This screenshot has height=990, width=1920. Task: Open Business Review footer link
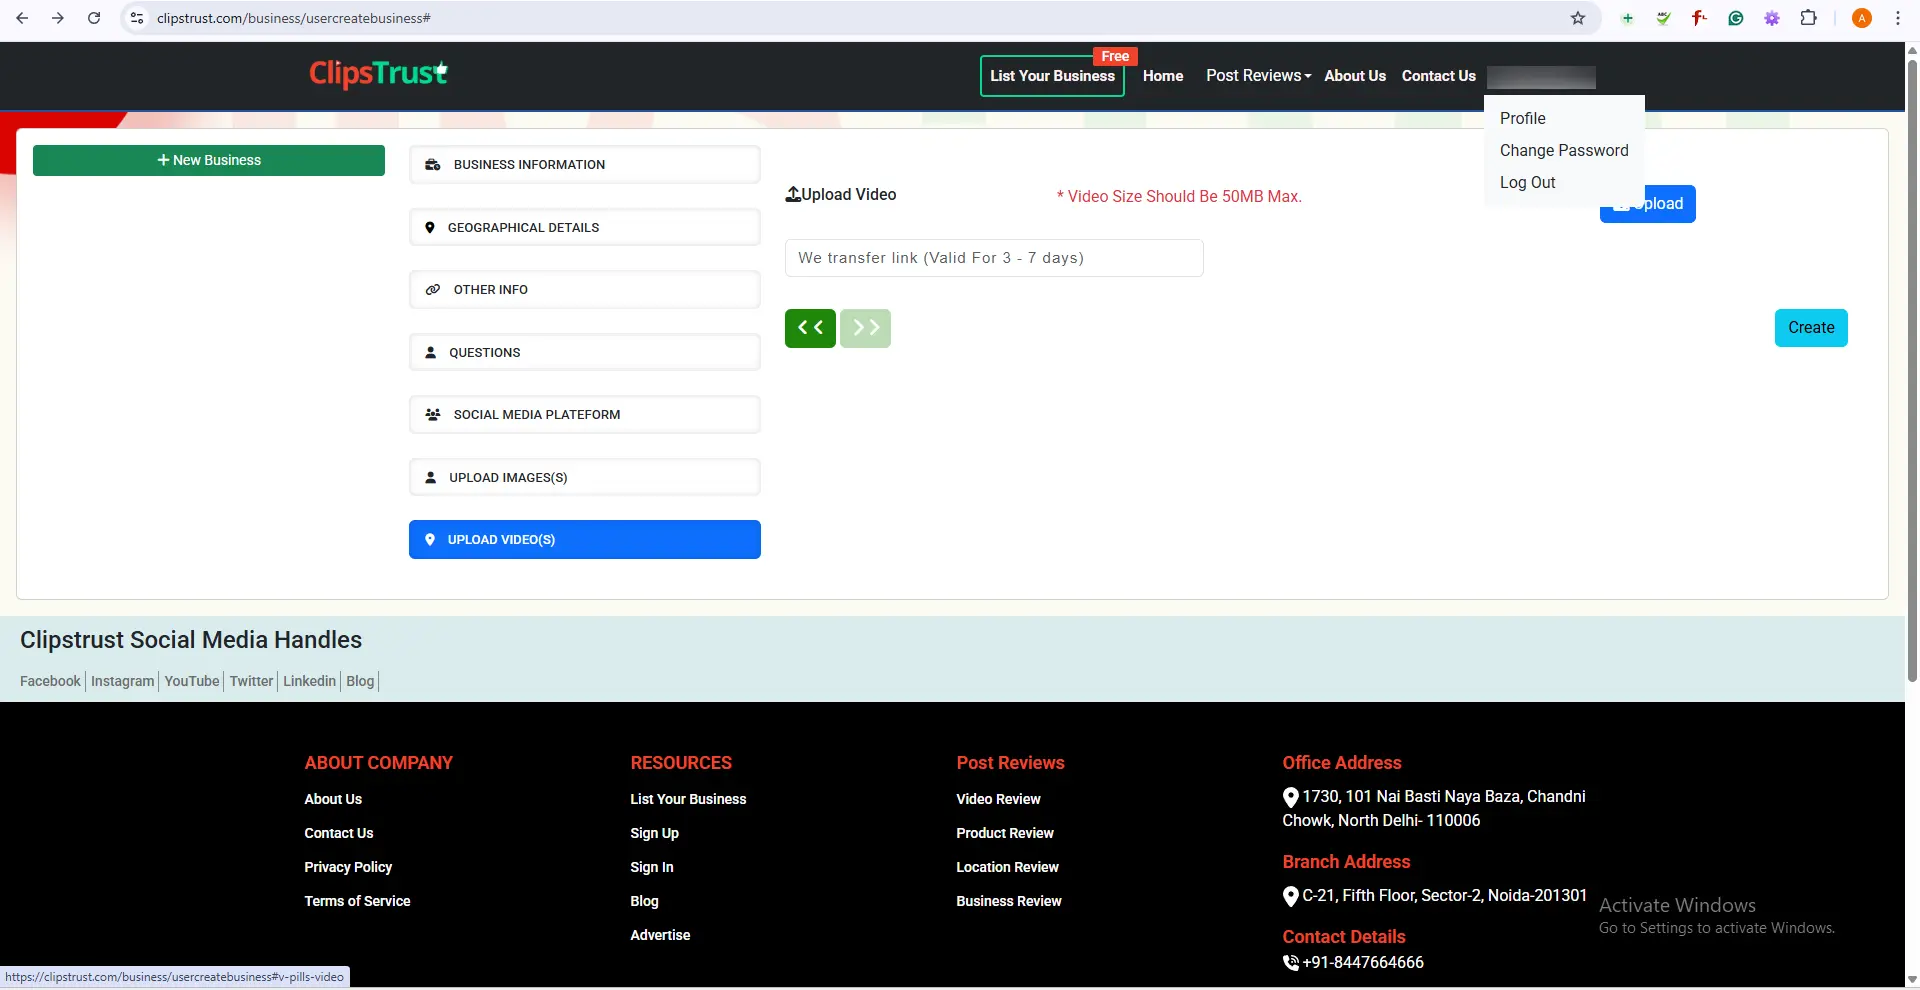[1009, 901]
